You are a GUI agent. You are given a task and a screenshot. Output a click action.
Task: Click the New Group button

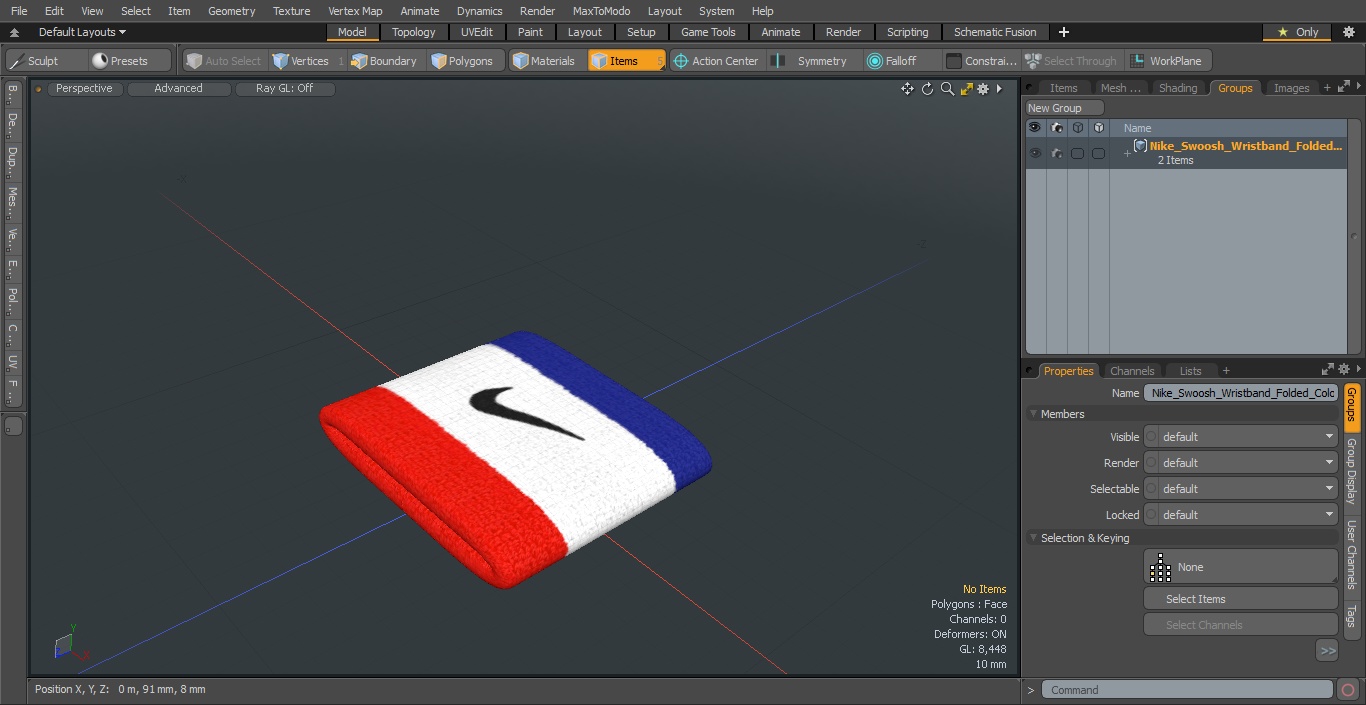(x=1064, y=108)
